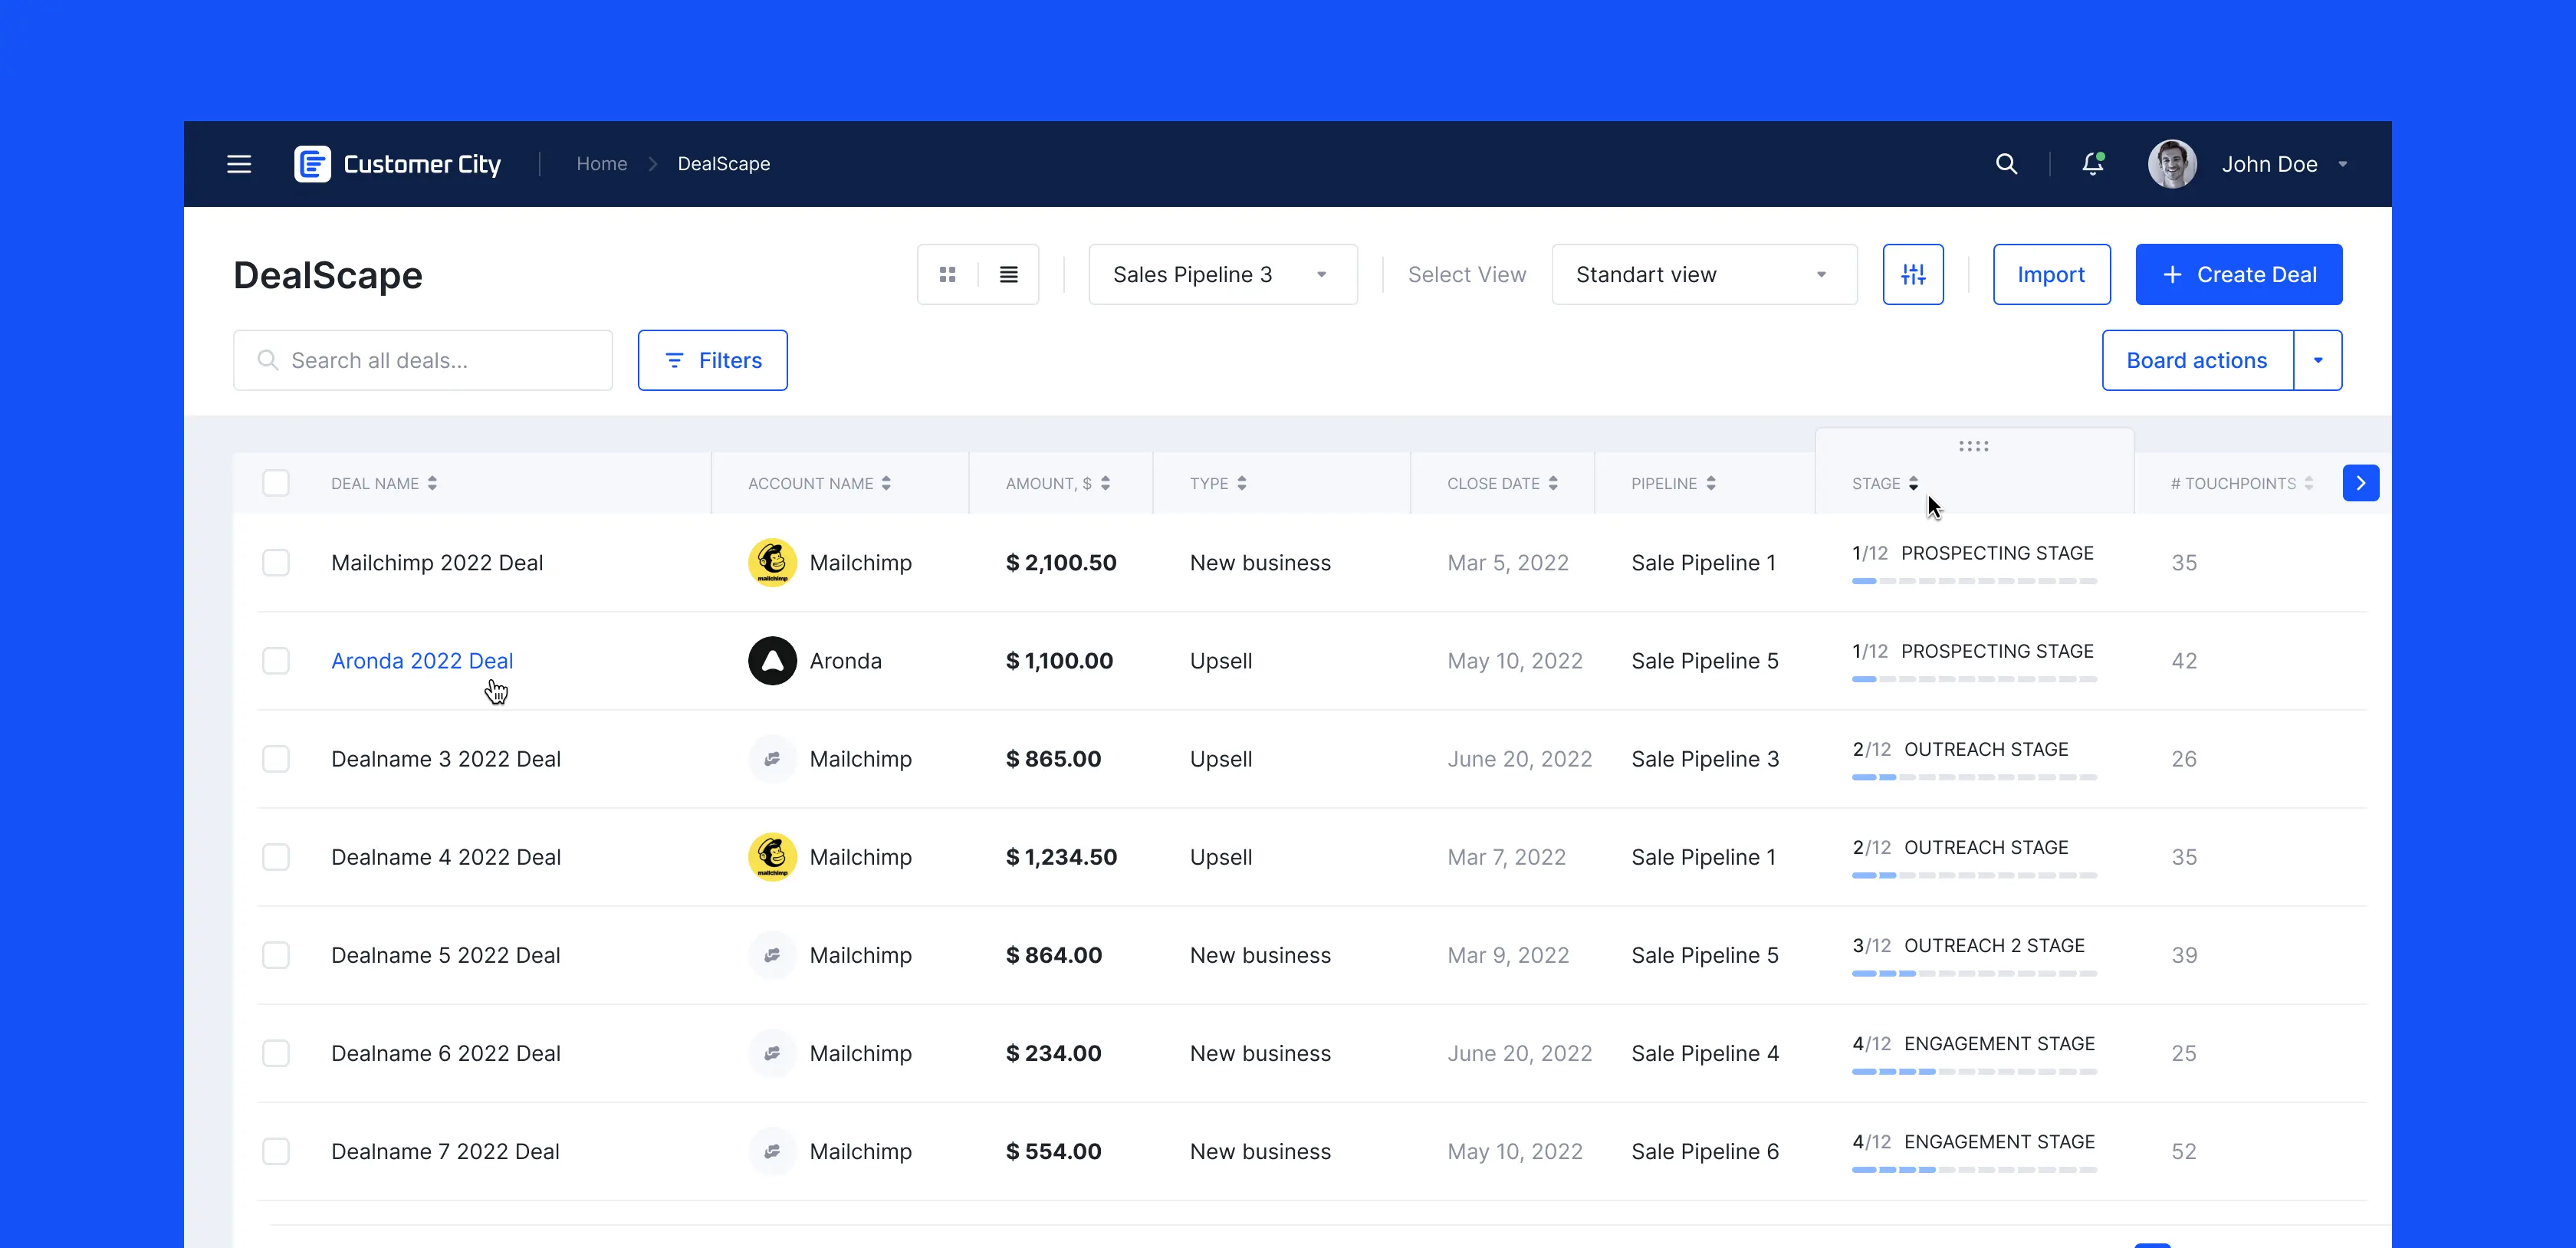Click the Create Deal button
The image size is (2576, 1248).
pyautogui.click(x=2238, y=274)
